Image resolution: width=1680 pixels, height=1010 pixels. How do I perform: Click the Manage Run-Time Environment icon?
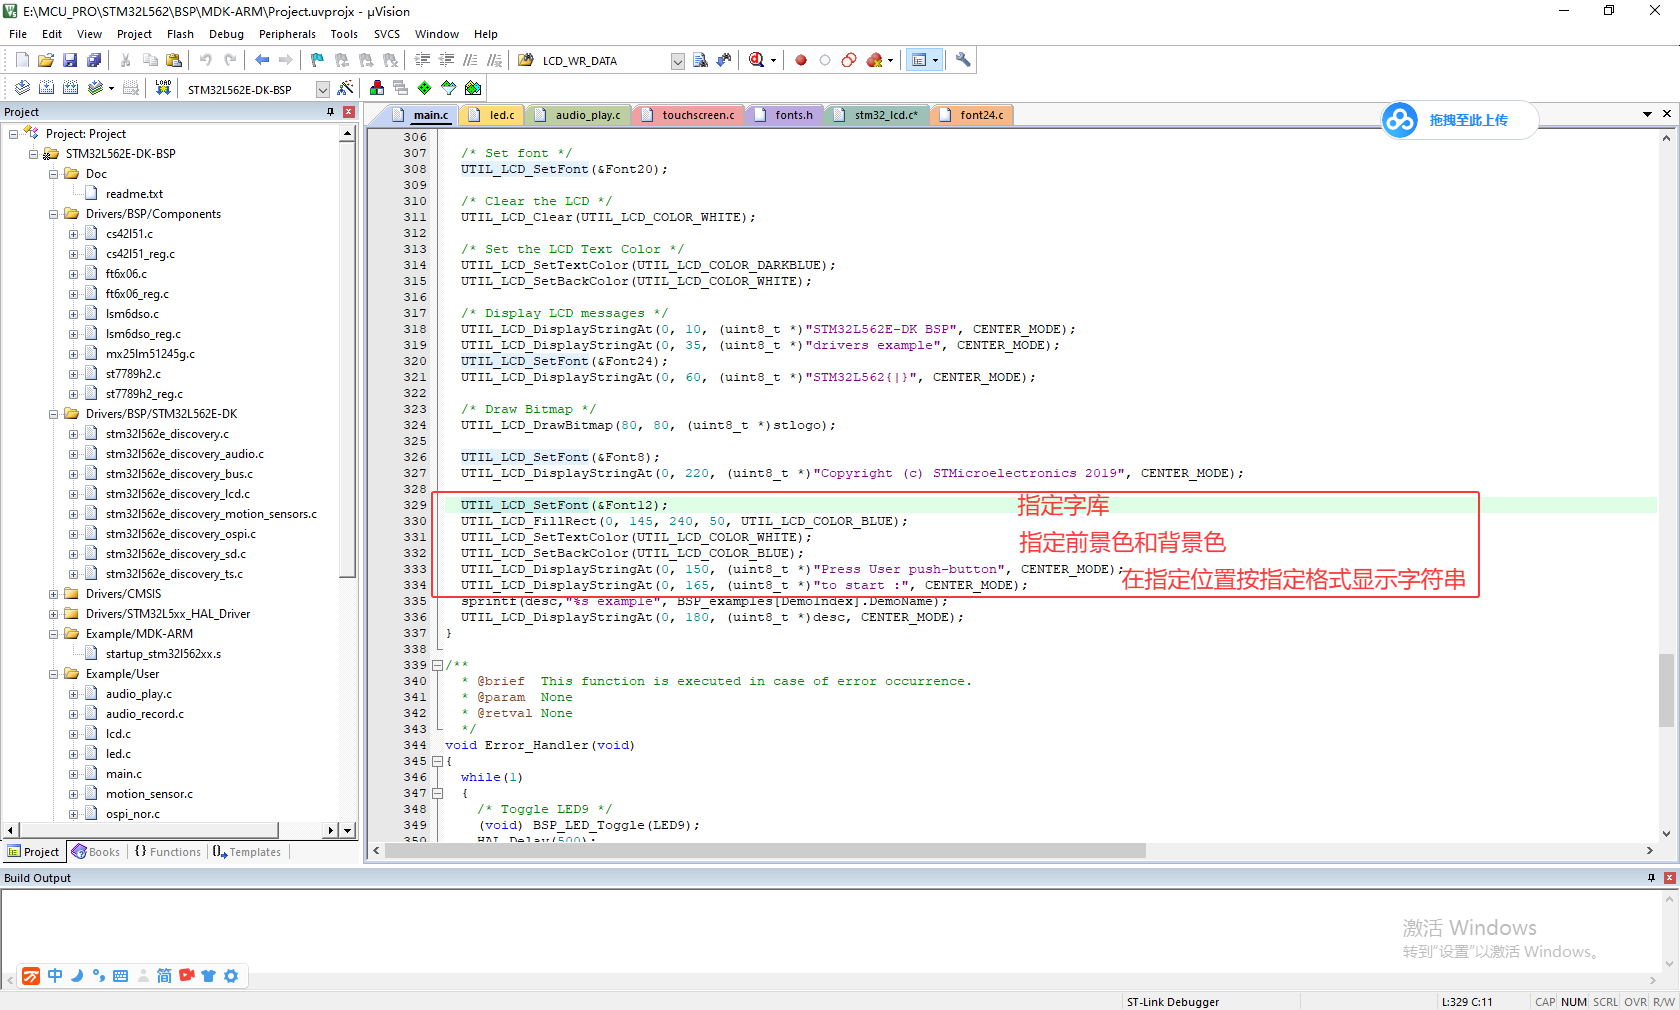449,88
